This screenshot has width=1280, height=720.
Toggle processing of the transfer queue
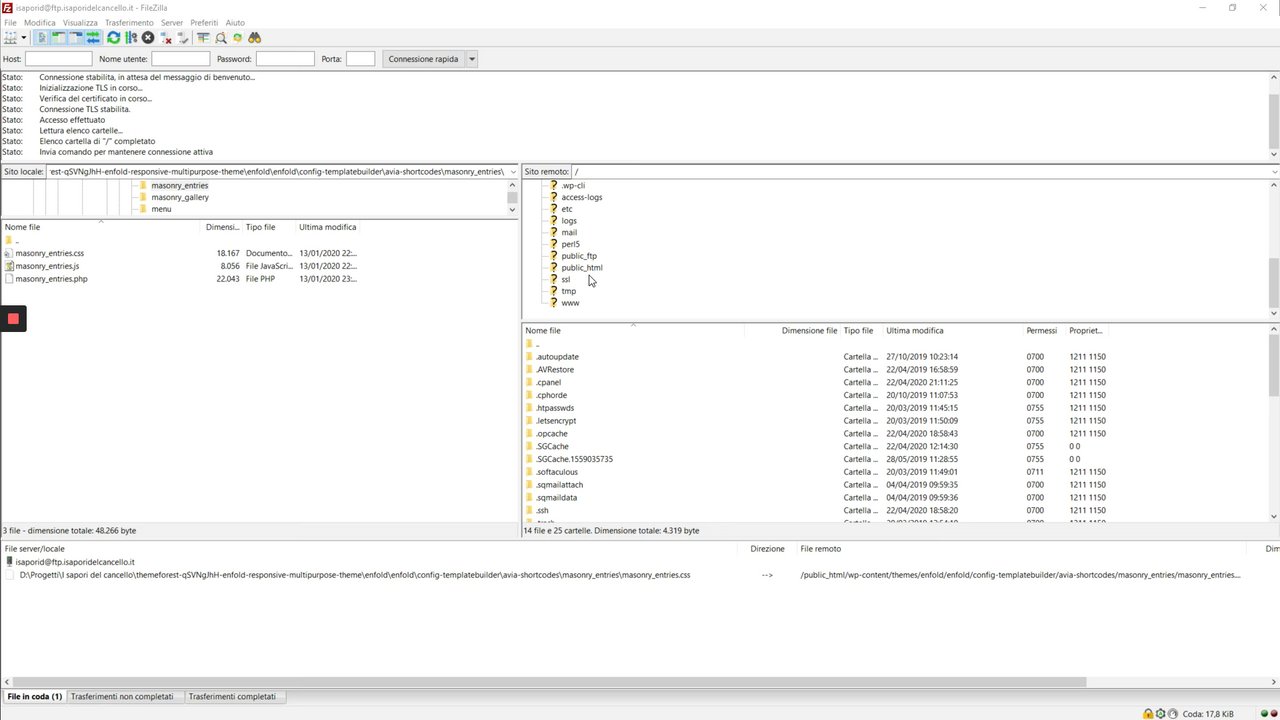[x=131, y=38]
